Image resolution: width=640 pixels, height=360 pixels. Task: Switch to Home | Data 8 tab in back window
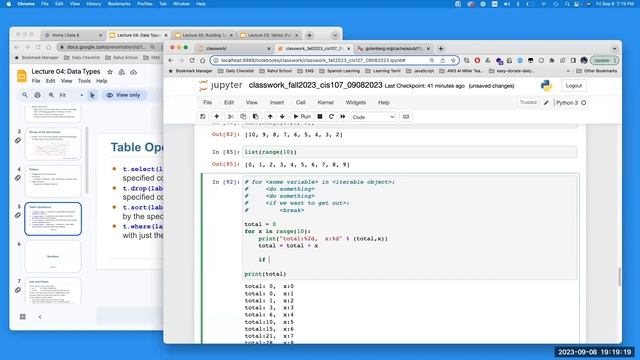click(x=72, y=36)
